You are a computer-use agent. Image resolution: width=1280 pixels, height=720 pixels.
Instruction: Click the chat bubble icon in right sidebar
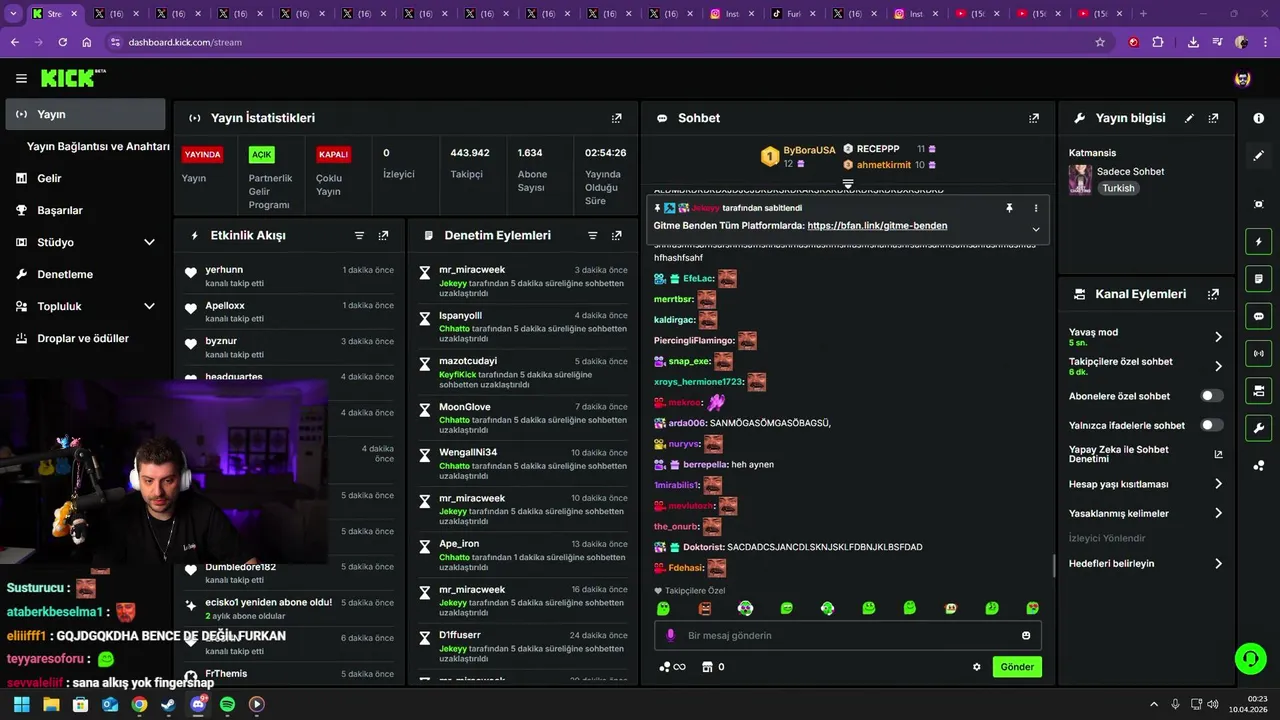(1258, 316)
